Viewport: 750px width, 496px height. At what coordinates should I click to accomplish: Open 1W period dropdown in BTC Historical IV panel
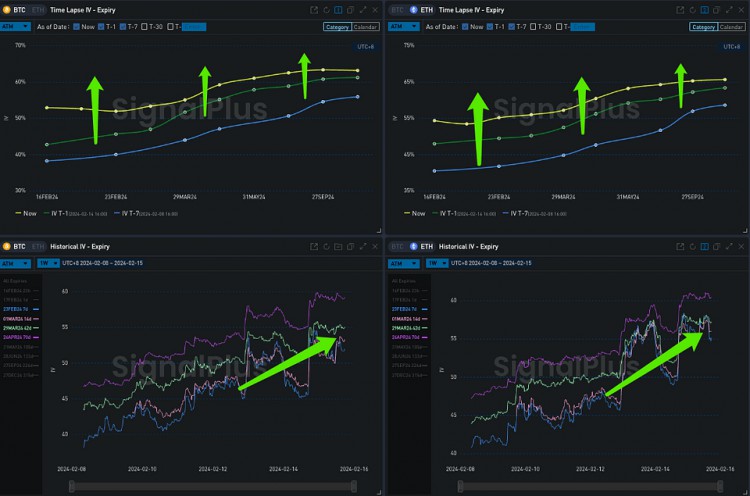tap(48, 264)
